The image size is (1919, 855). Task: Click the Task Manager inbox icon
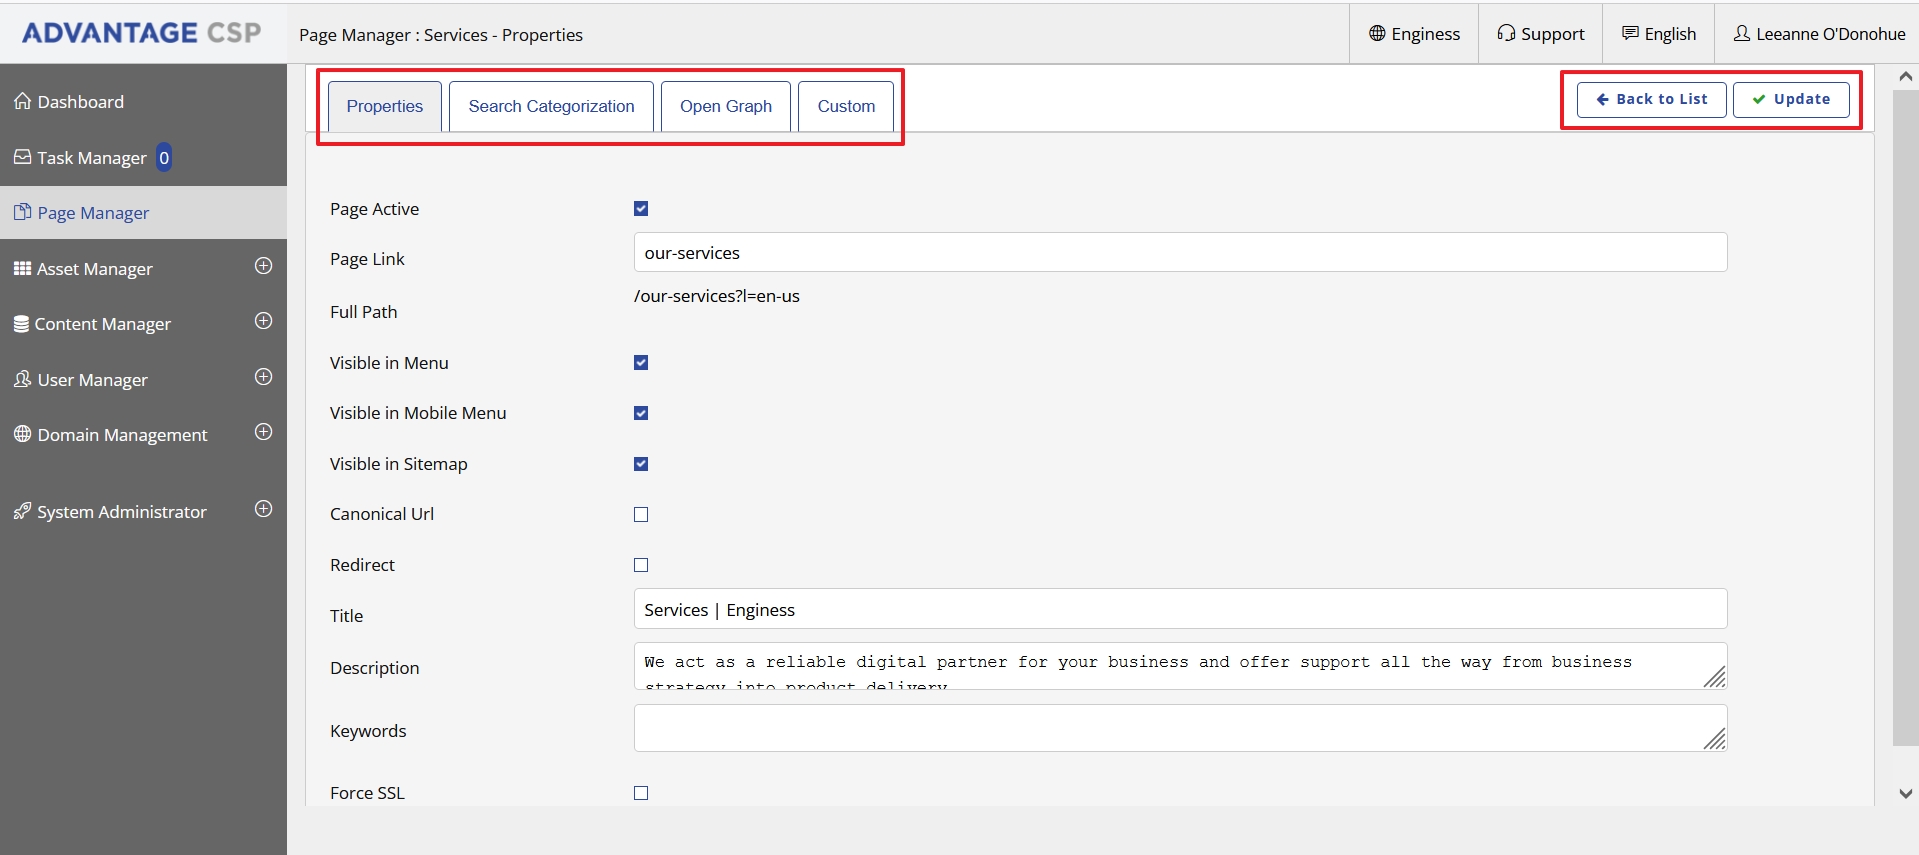point(22,157)
